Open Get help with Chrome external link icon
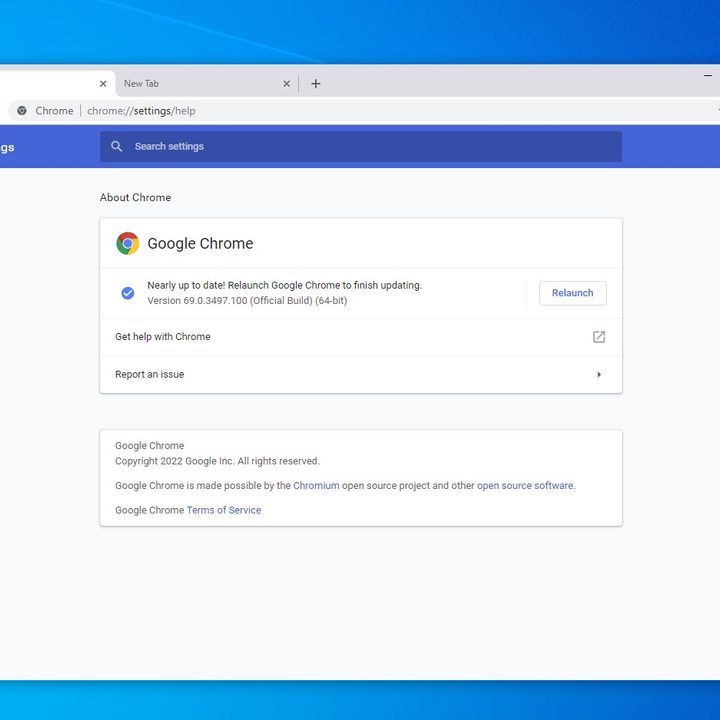This screenshot has width=720, height=720. point(598,337)
